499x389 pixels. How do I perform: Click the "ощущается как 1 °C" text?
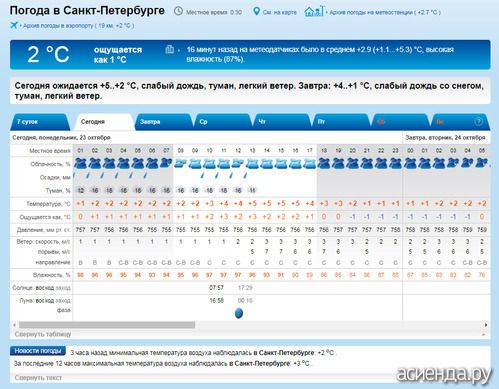[x=118, y=55]
